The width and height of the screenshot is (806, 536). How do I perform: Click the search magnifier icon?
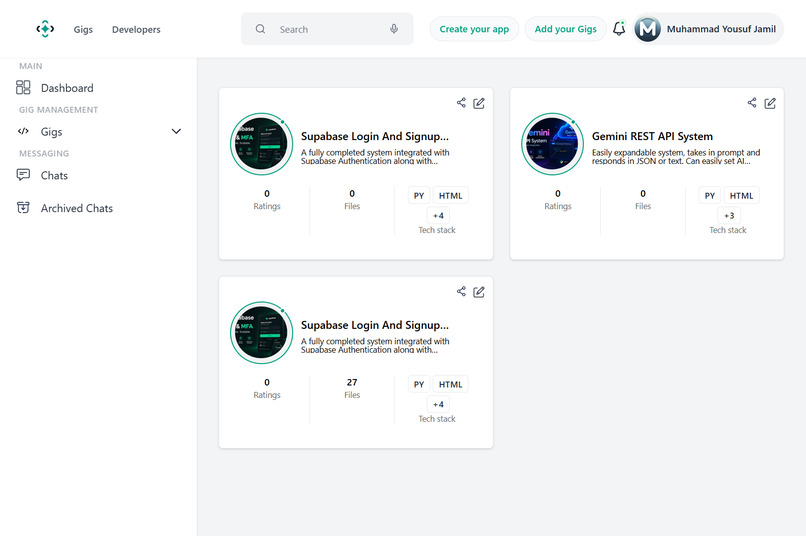coord(261,29)
